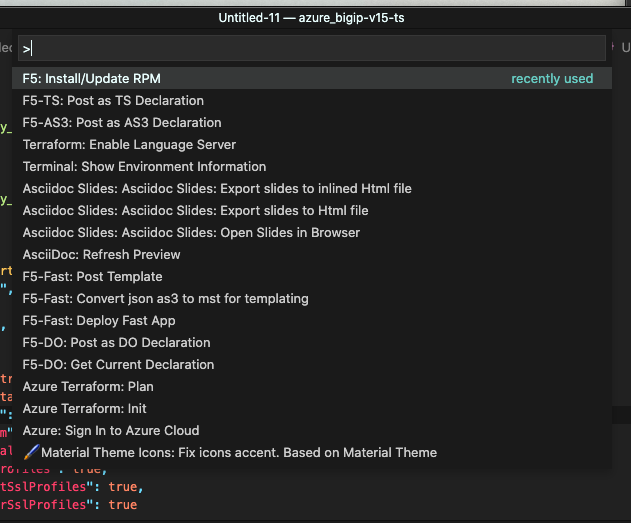Screen dimensions: 631x523
Task: Select F5-Fast: Post Template
Action: point(92,277)
